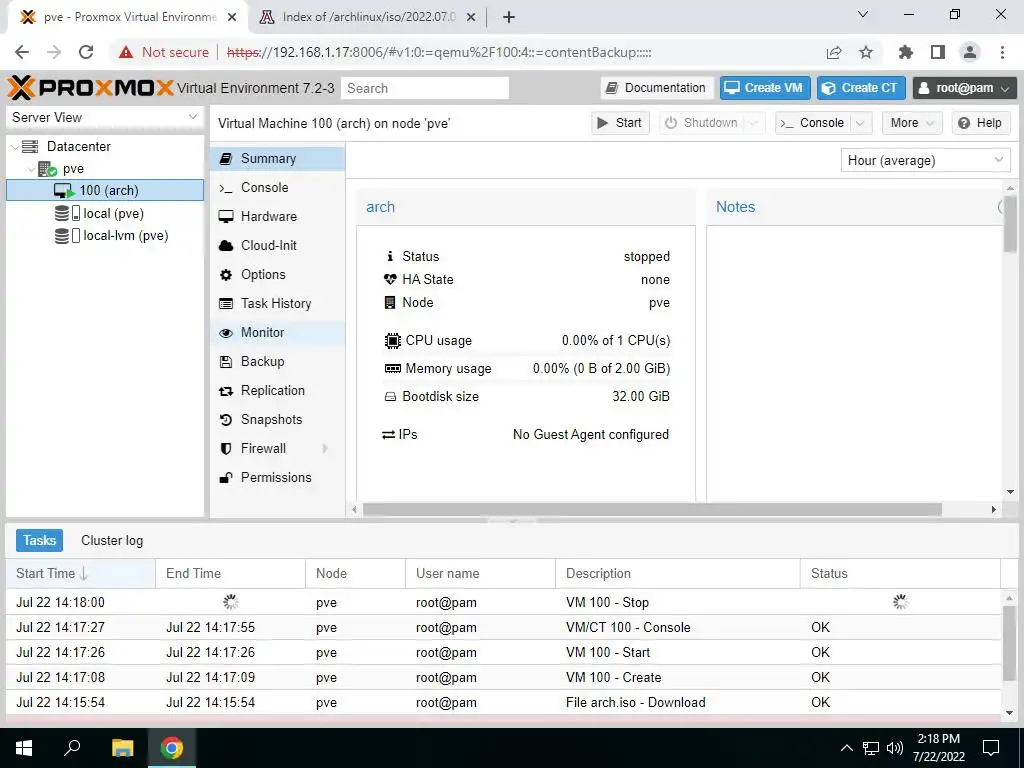1024x768 pixels.
Task: Click the browser reload icon
Action: click(x=86, y=52)
